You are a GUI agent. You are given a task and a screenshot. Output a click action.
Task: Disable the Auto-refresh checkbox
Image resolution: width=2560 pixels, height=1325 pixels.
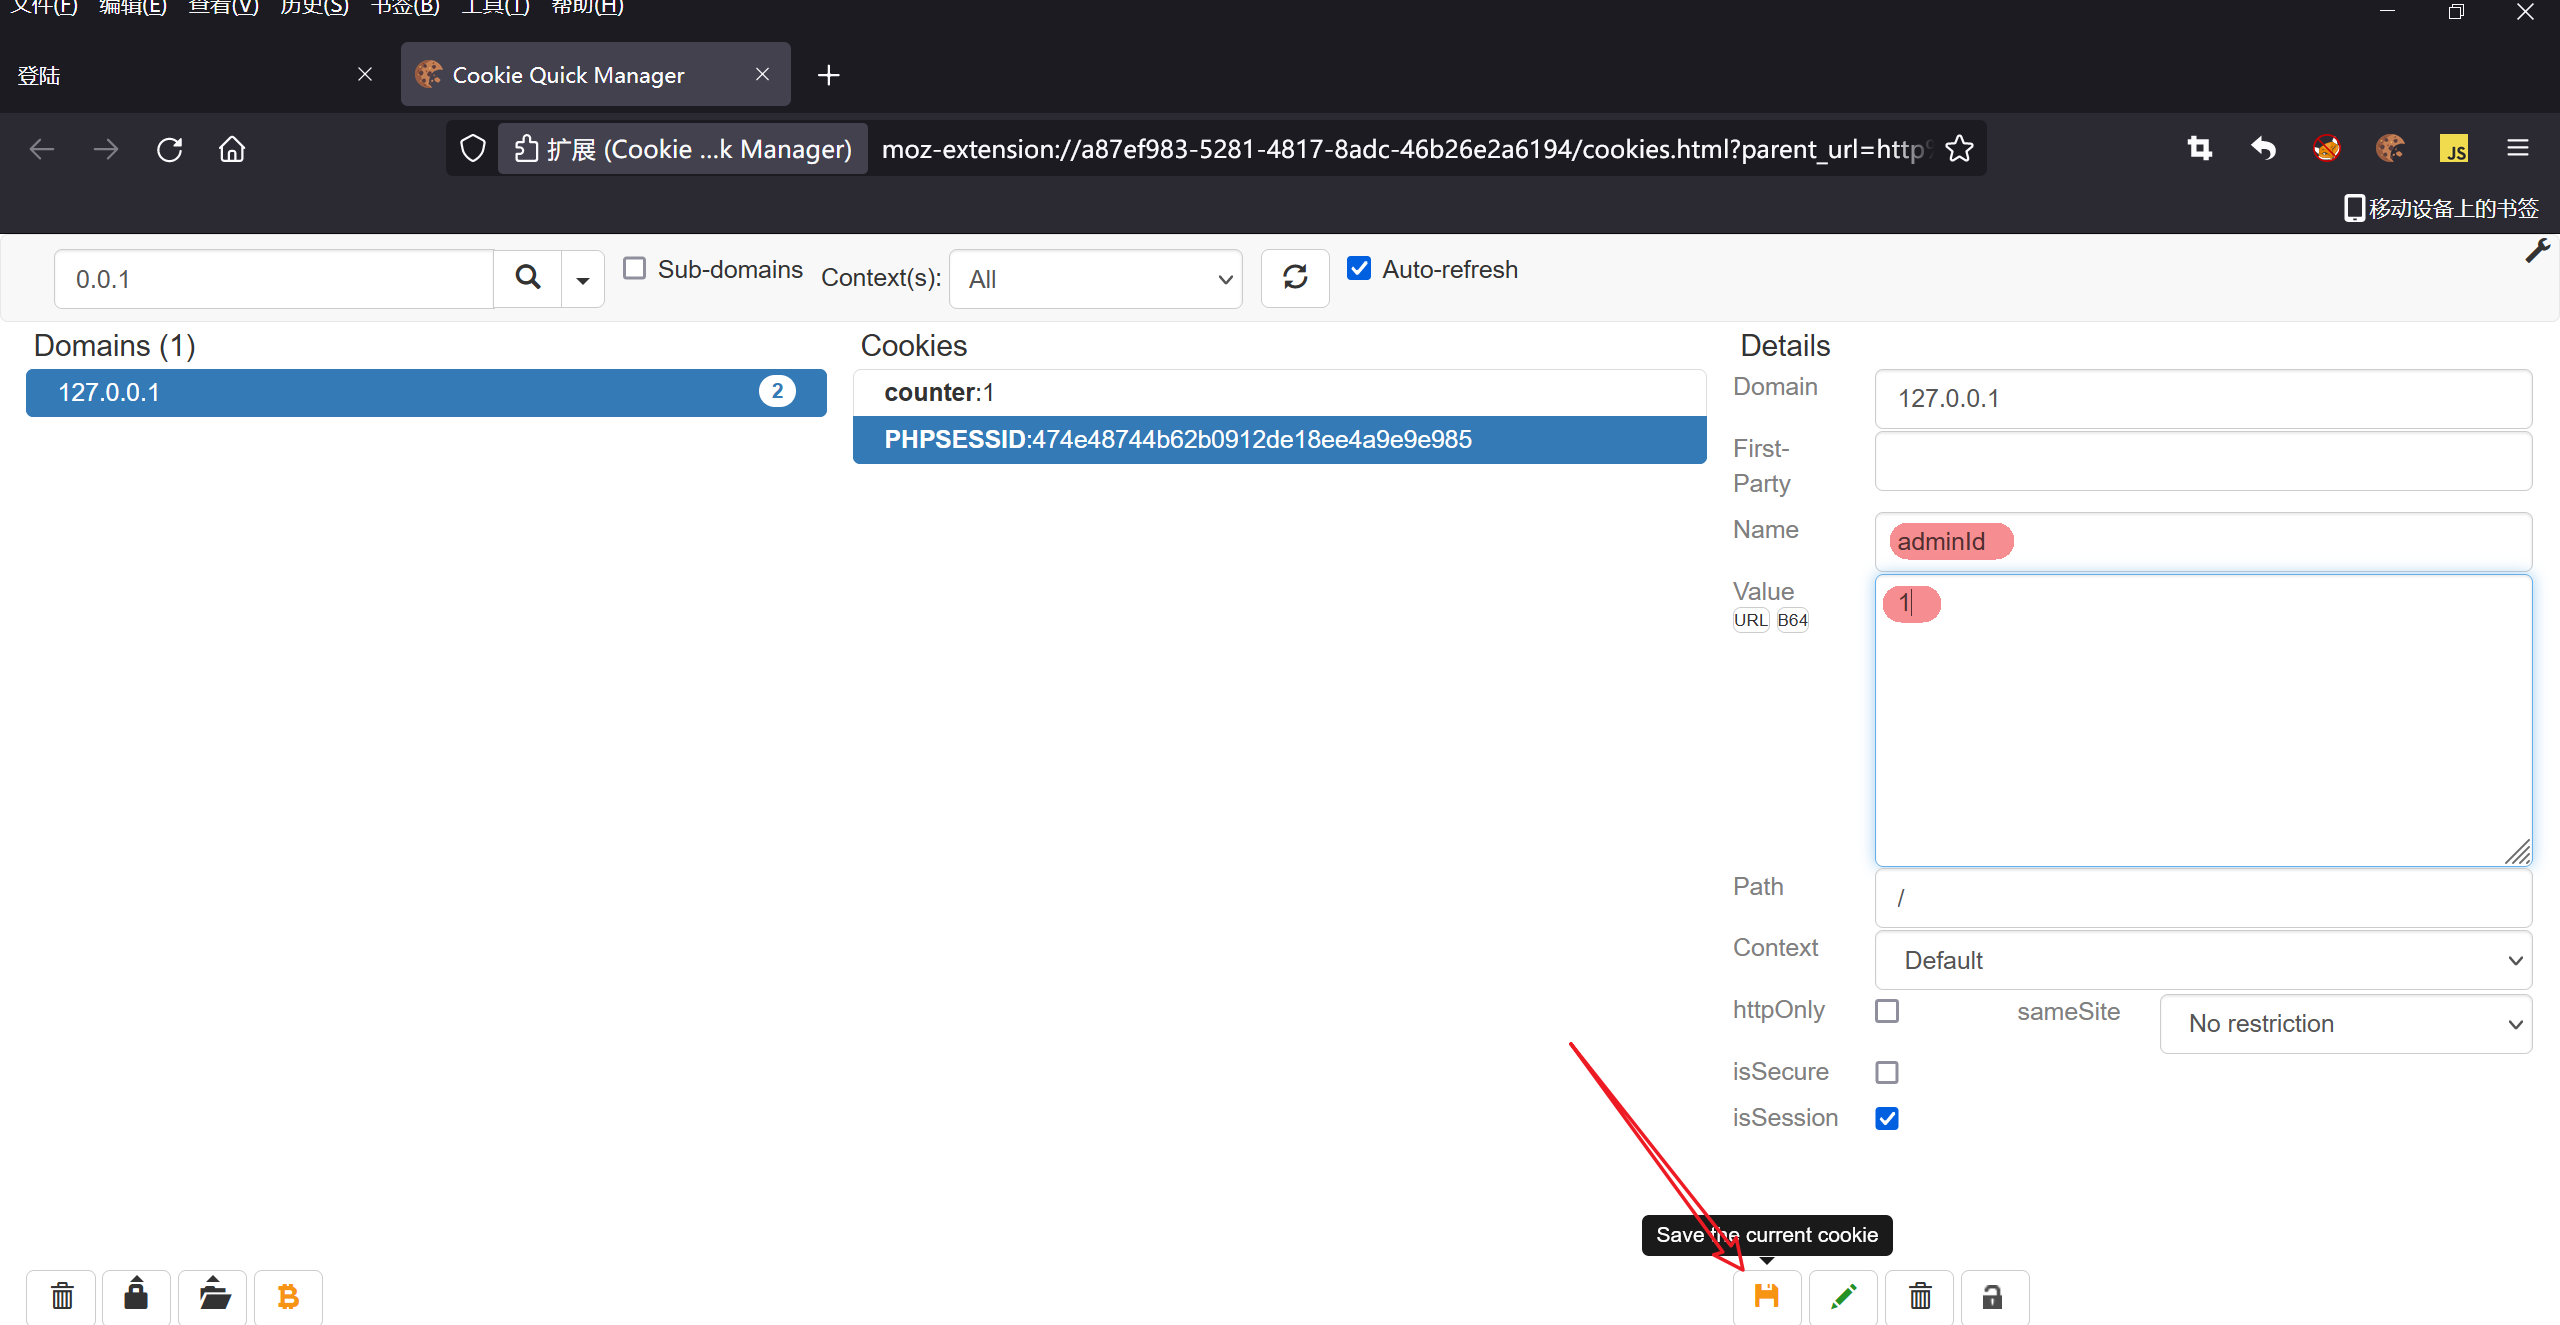1359,268
